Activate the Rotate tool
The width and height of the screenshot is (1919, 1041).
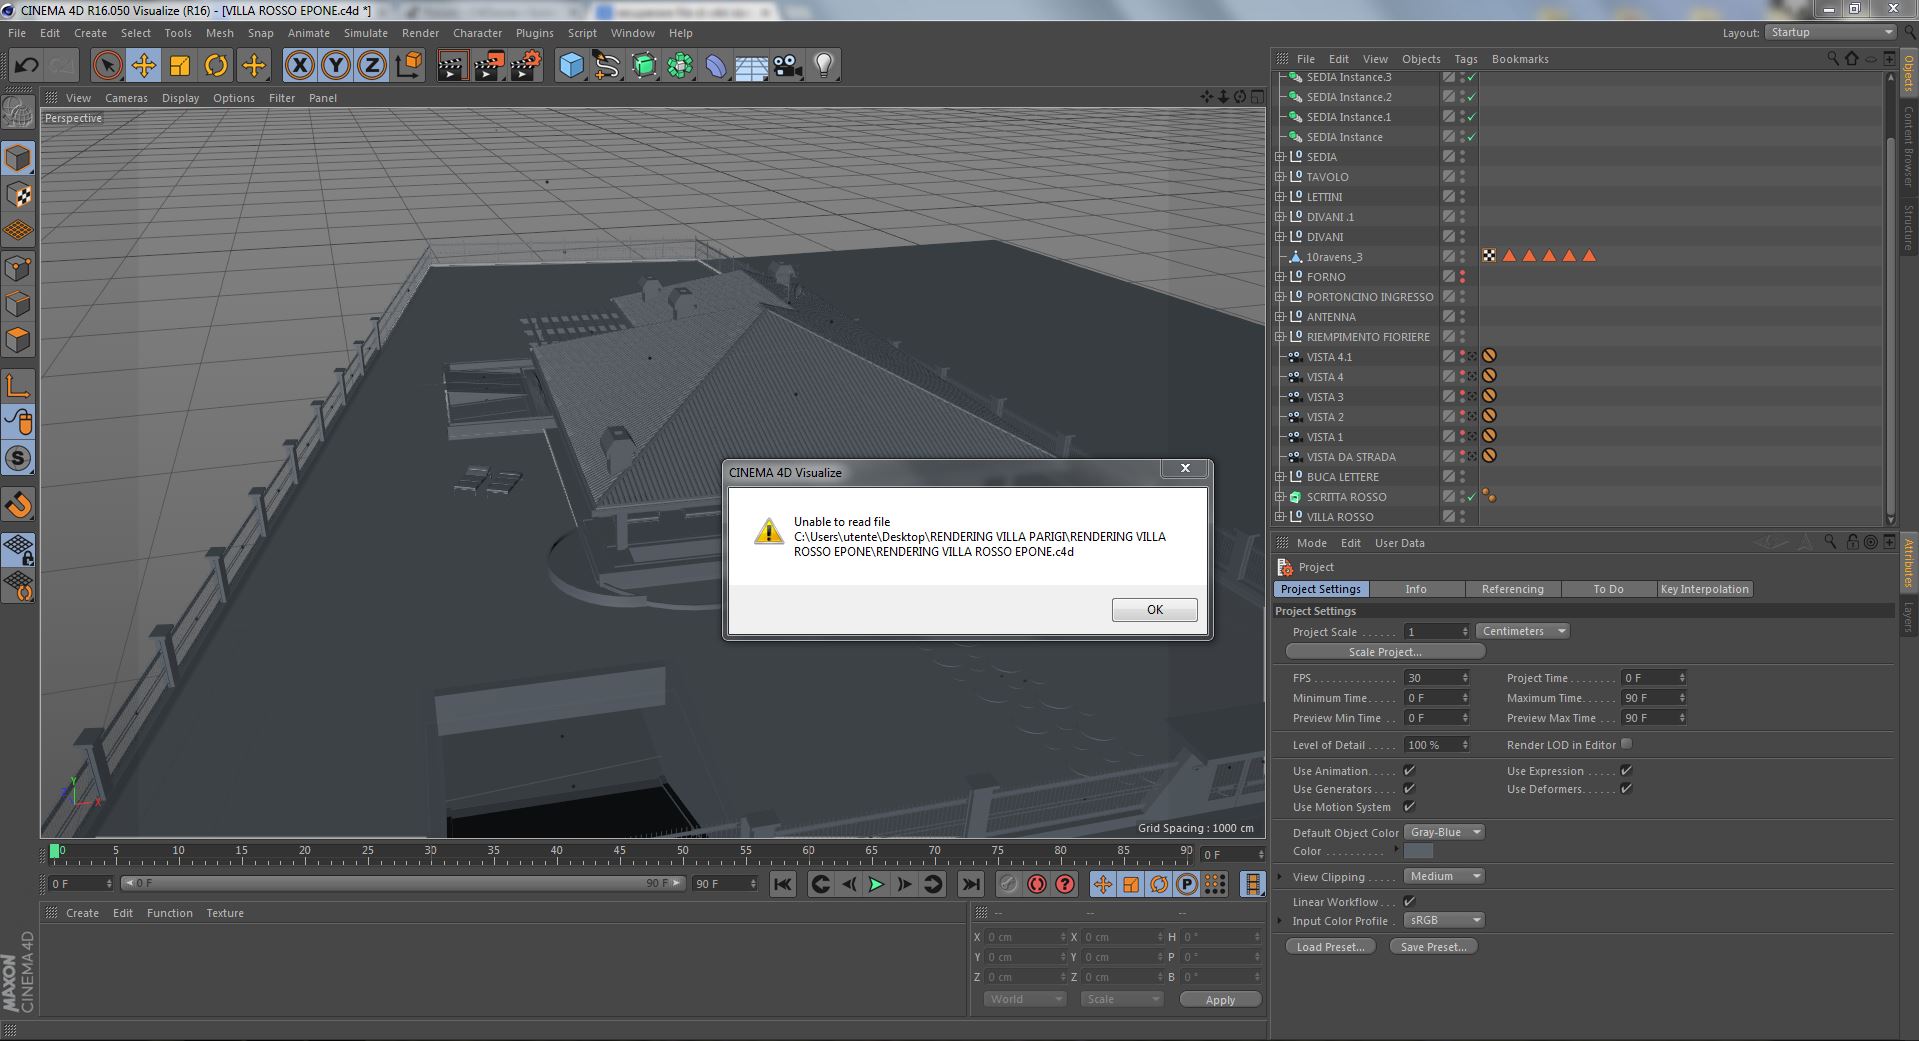click(x=216, y=66)
